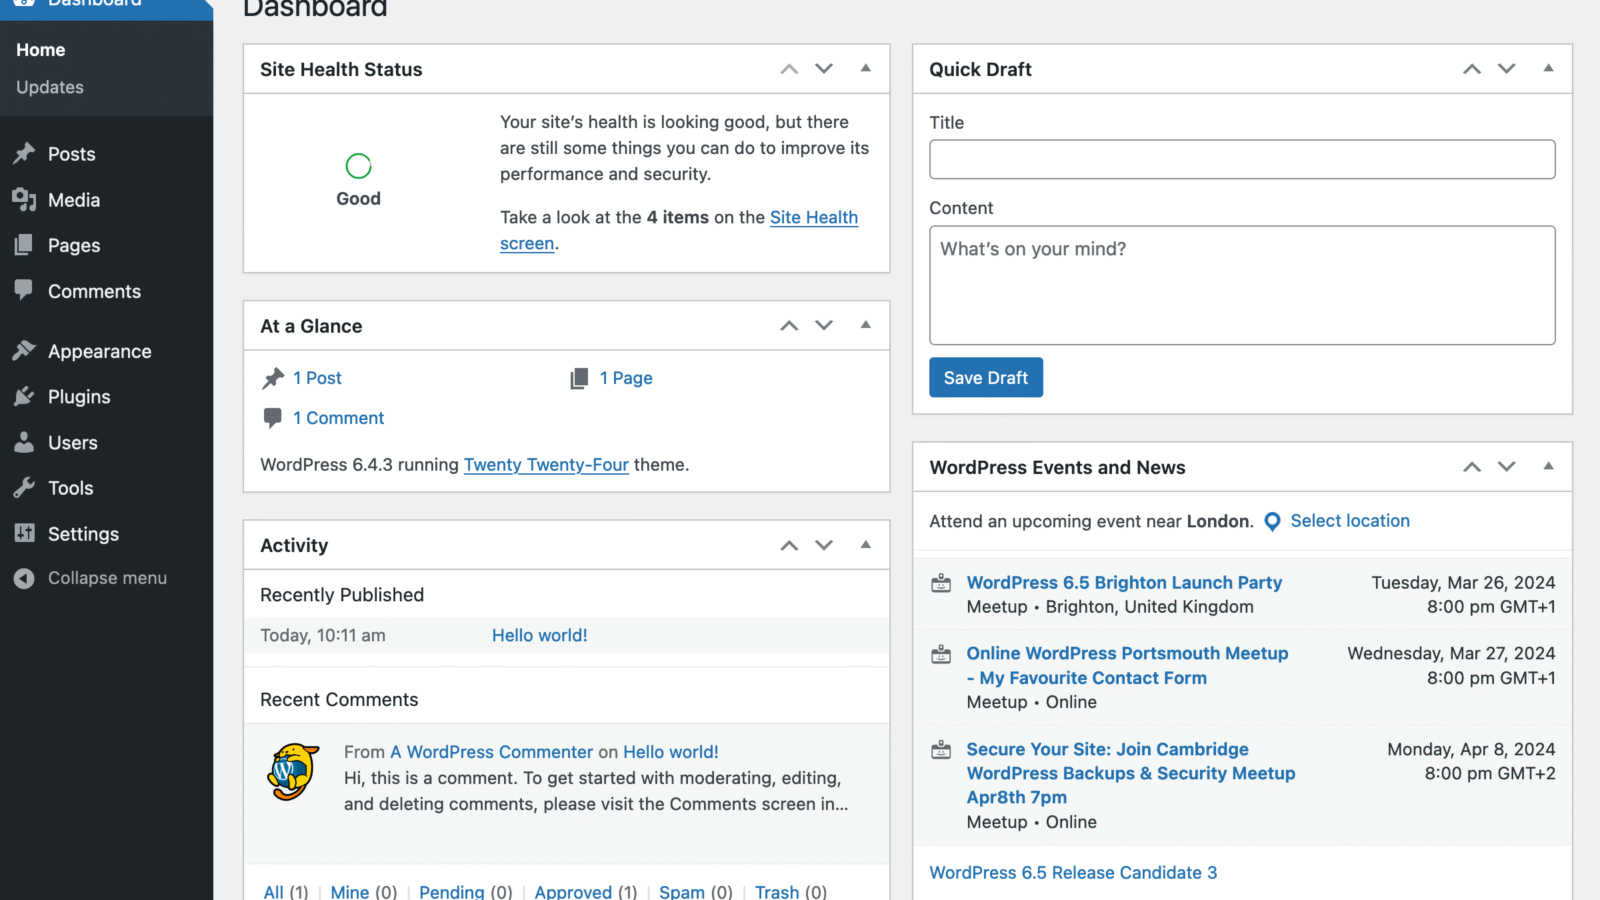
Task: Click the Pages document icon
Action: point(26,245)
